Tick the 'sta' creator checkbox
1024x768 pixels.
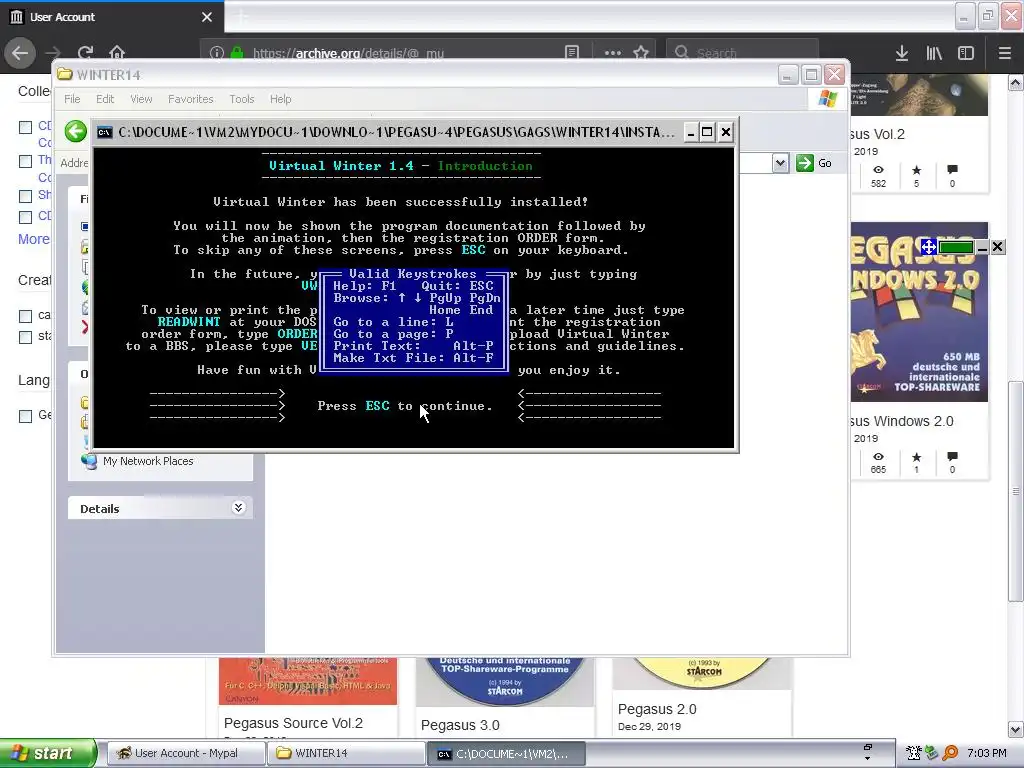click(25, 337)
